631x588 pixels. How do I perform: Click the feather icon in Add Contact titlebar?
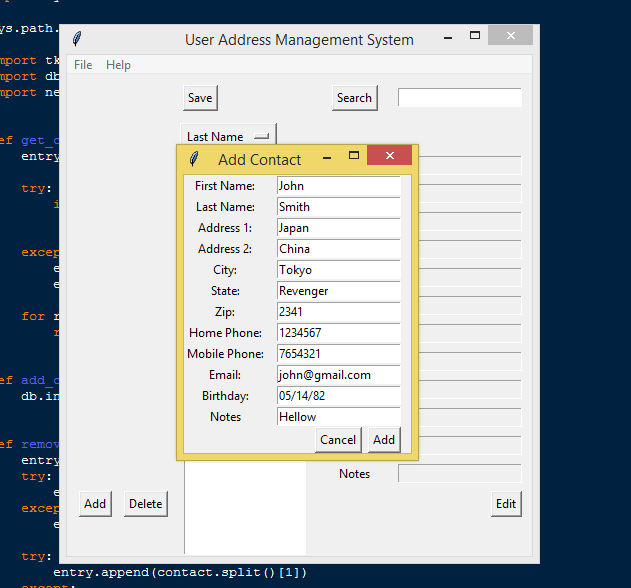click(194, 159)
